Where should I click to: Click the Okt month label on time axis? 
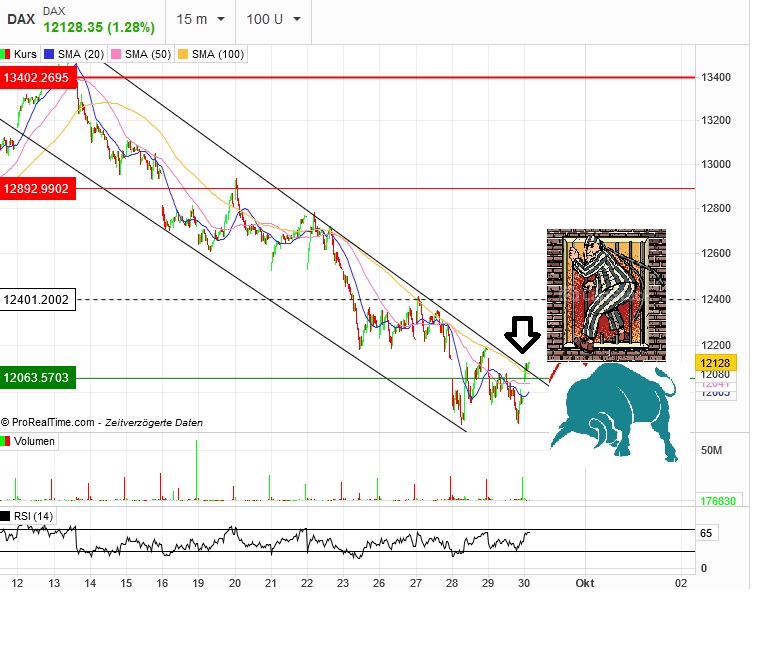[x=585, y=583]
